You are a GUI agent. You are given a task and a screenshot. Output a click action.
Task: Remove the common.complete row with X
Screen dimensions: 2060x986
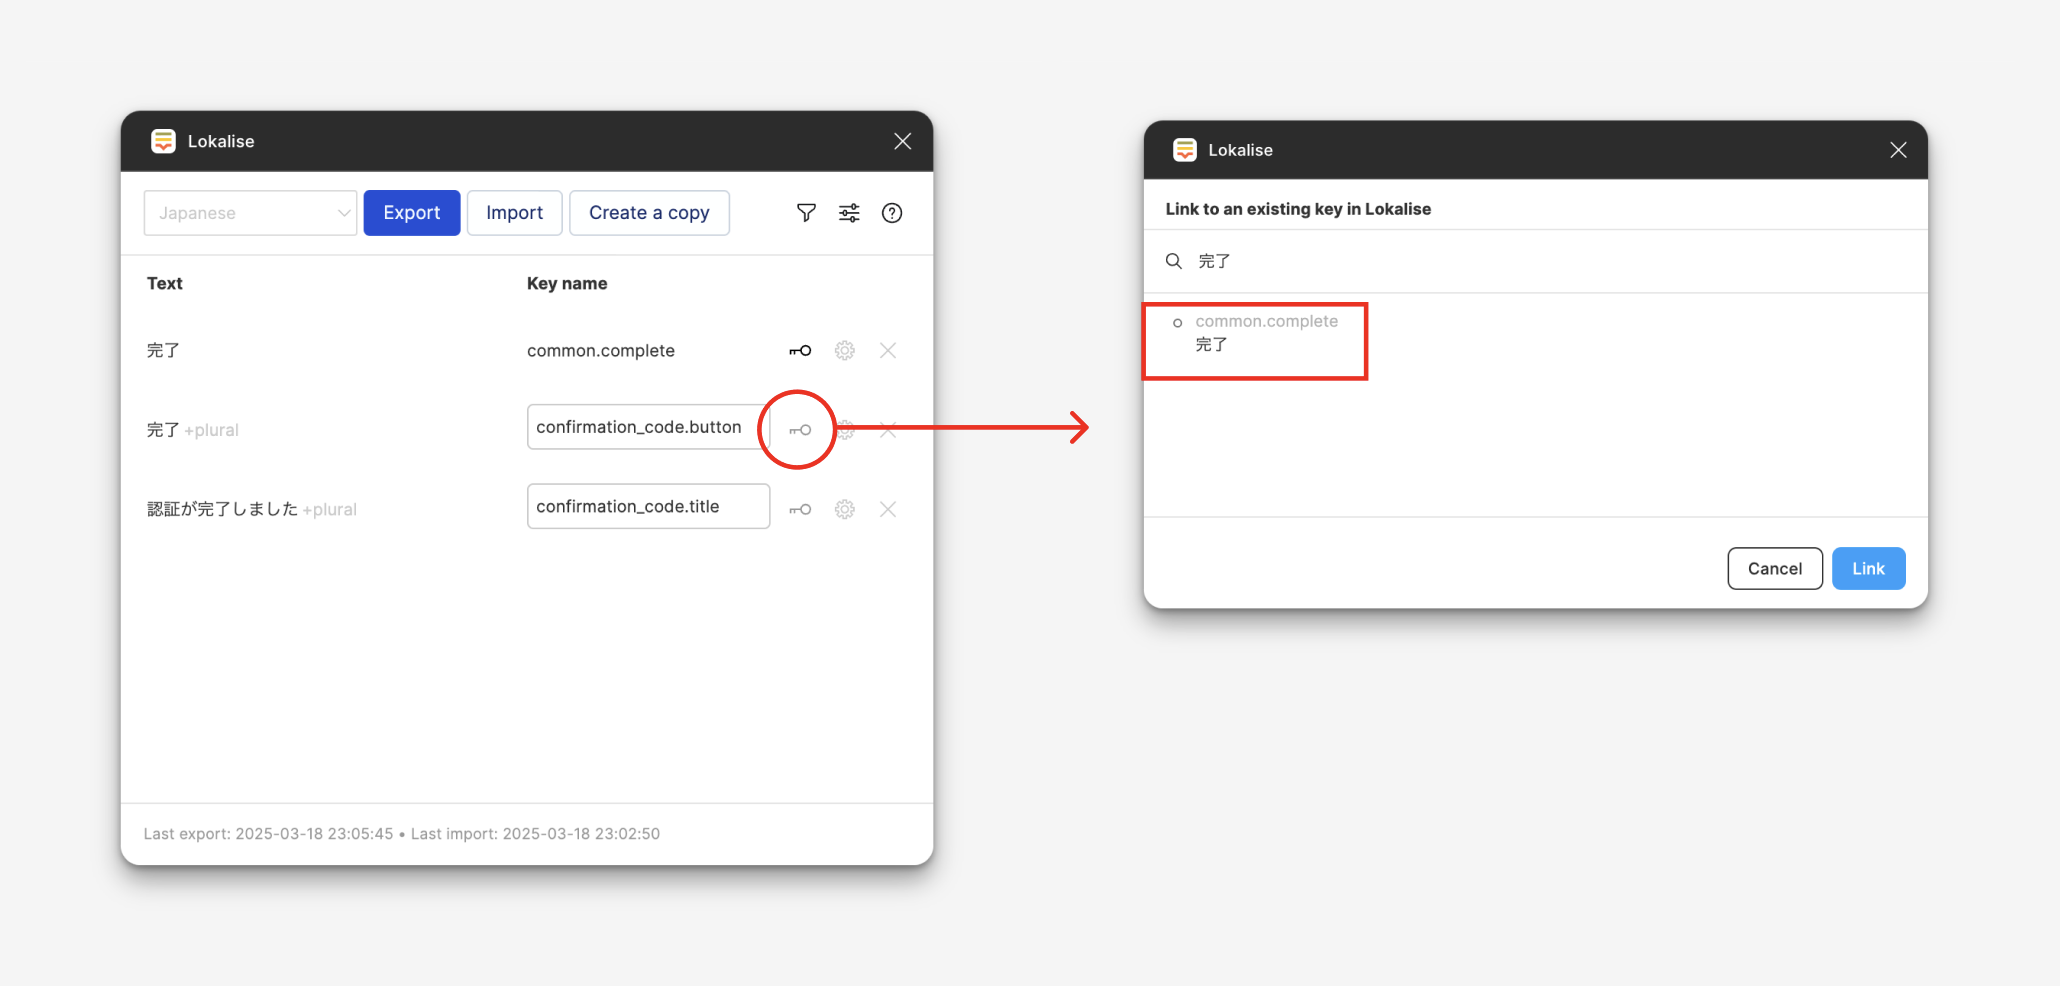point(888,351)
